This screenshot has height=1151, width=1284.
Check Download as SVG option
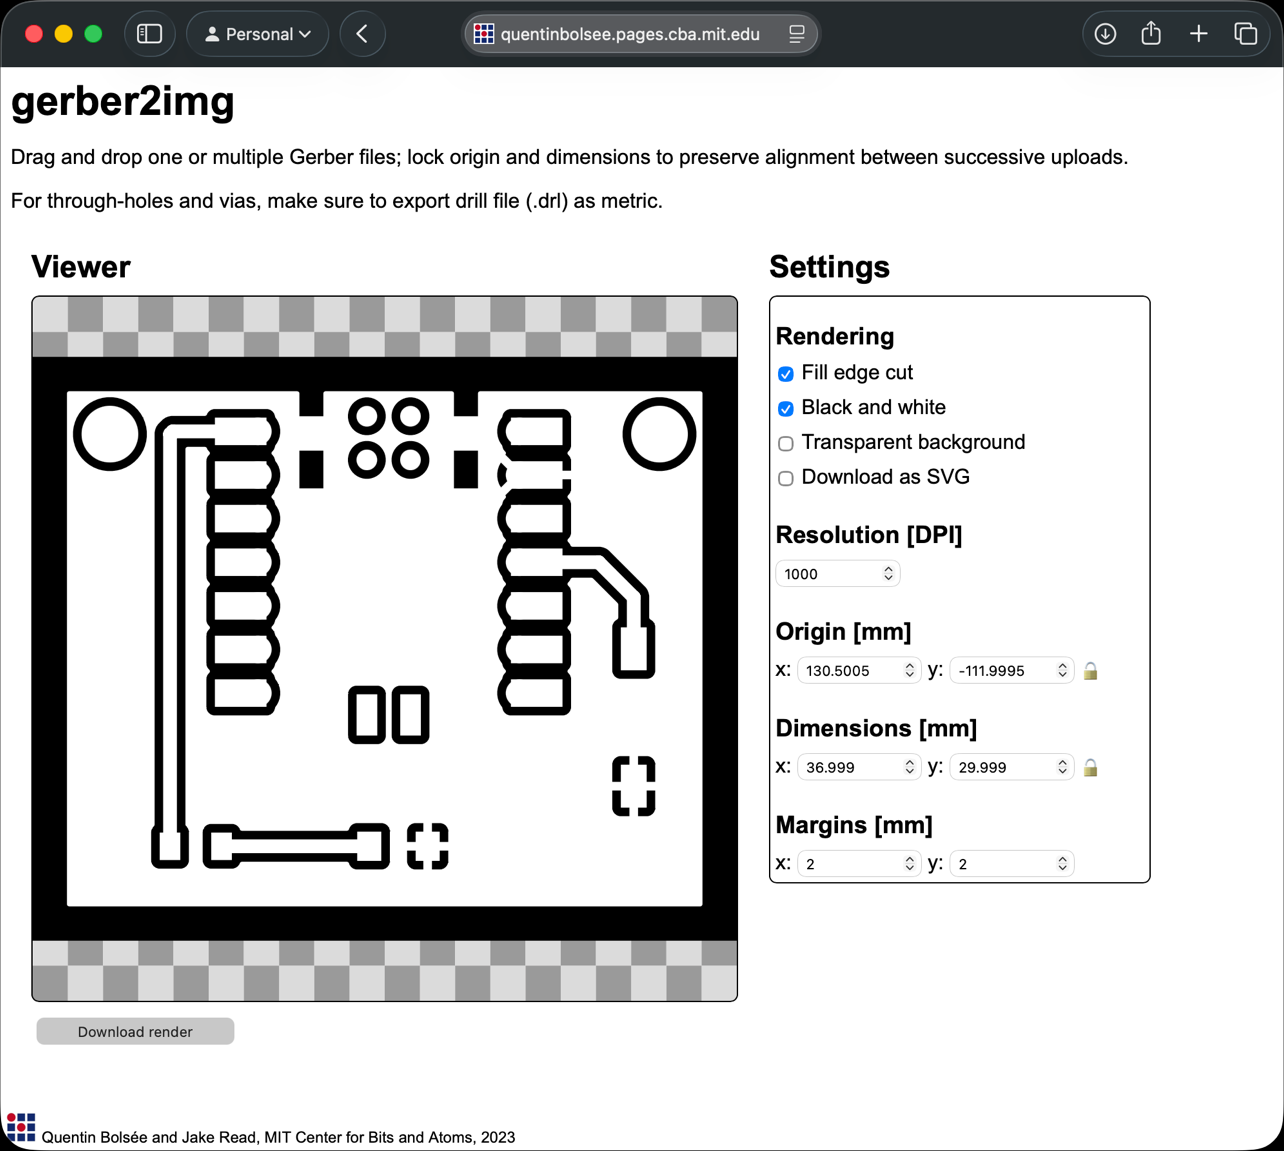tap(786, 478)
